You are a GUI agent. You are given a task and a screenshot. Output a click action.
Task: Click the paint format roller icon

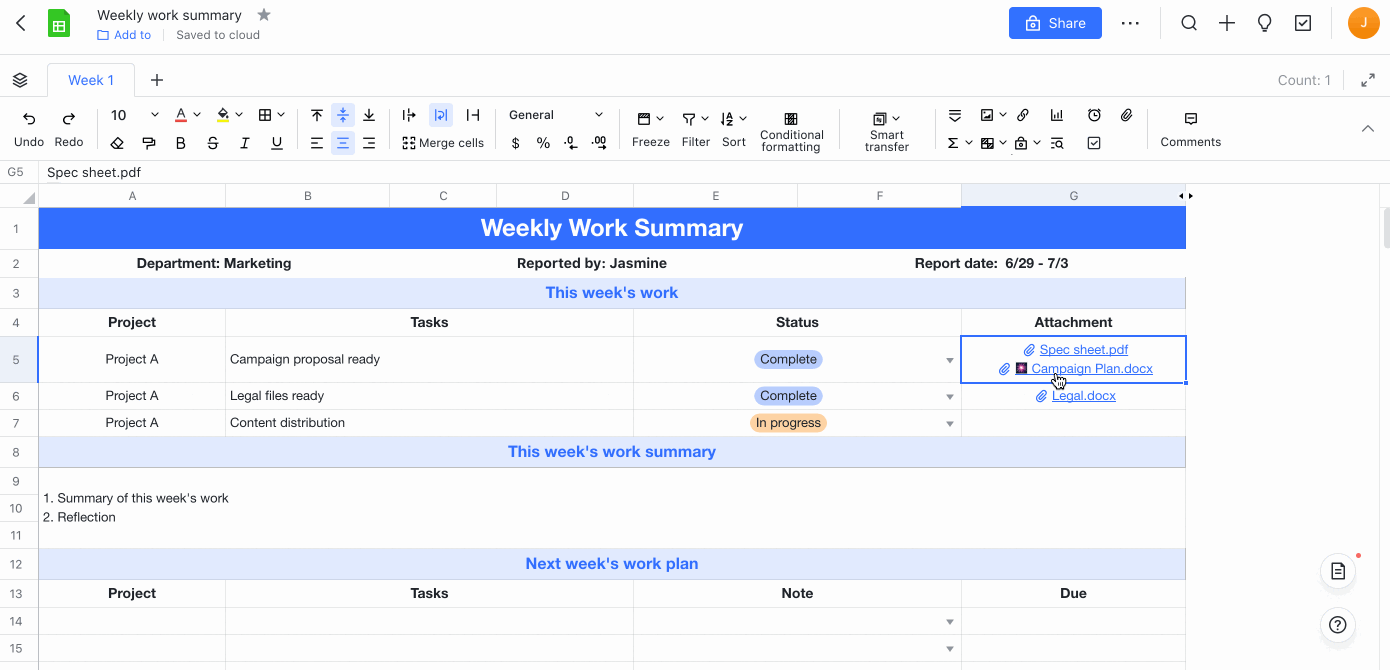[149, 143]
